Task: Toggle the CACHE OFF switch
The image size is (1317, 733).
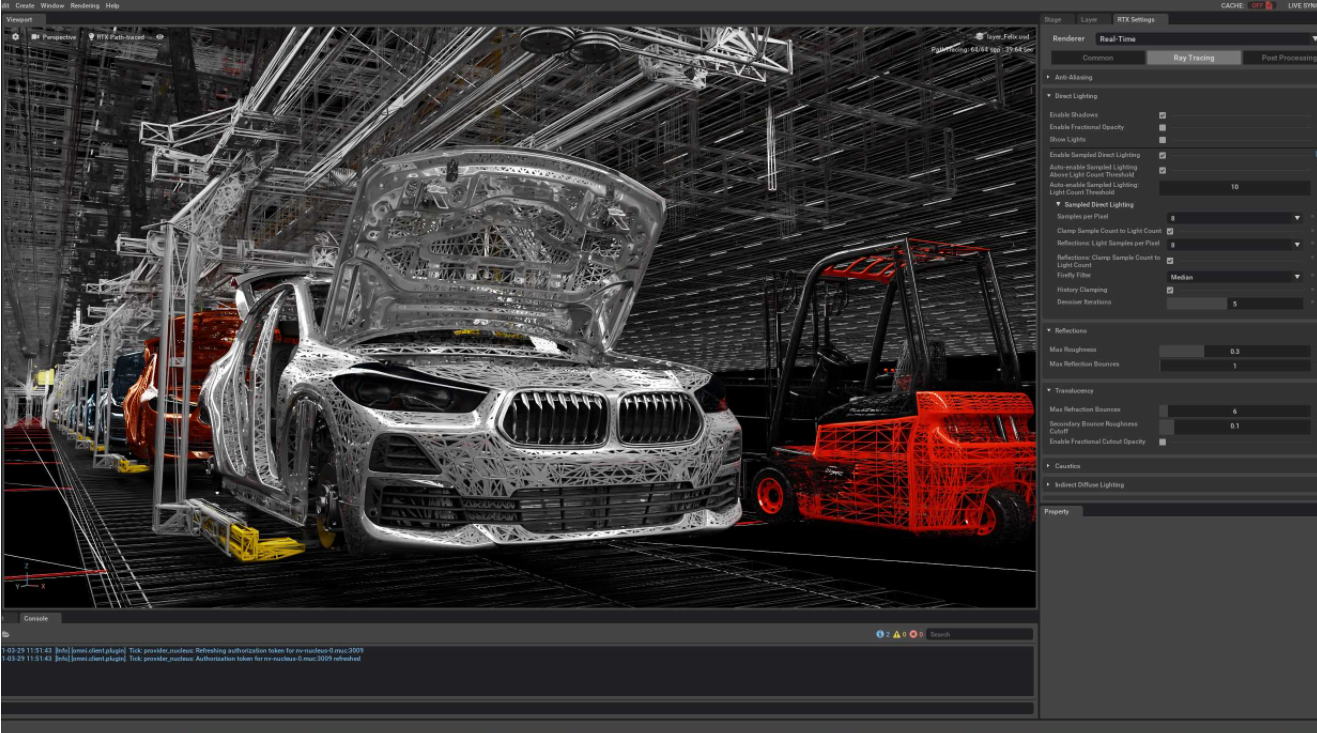Action: click(x=1261, y=5)
